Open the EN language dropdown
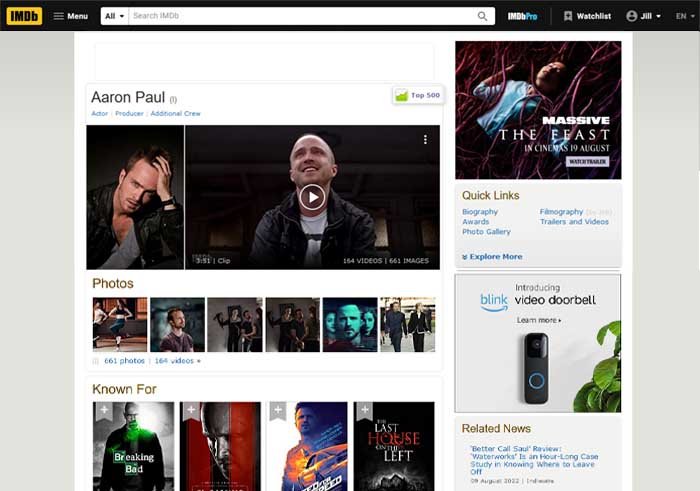 pos(682,16)
